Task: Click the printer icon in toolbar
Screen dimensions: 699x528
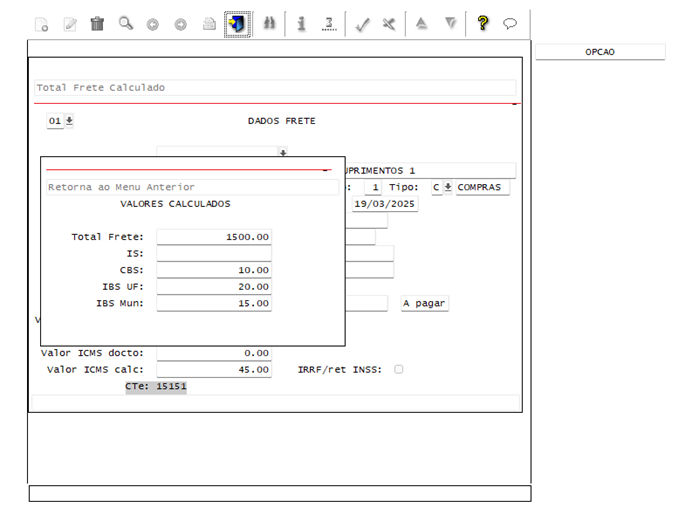Action: pyautogui.click(x=209, y=24)
